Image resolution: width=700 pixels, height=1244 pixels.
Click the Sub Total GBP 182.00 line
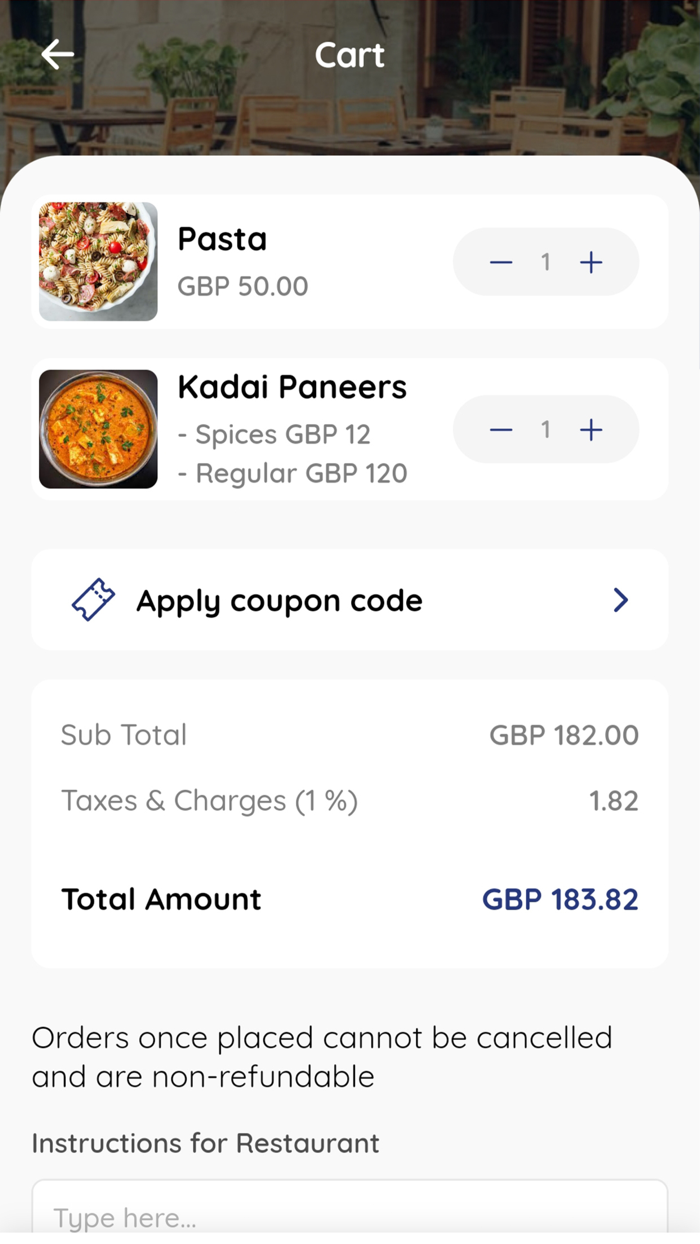(x=563, y=734)
